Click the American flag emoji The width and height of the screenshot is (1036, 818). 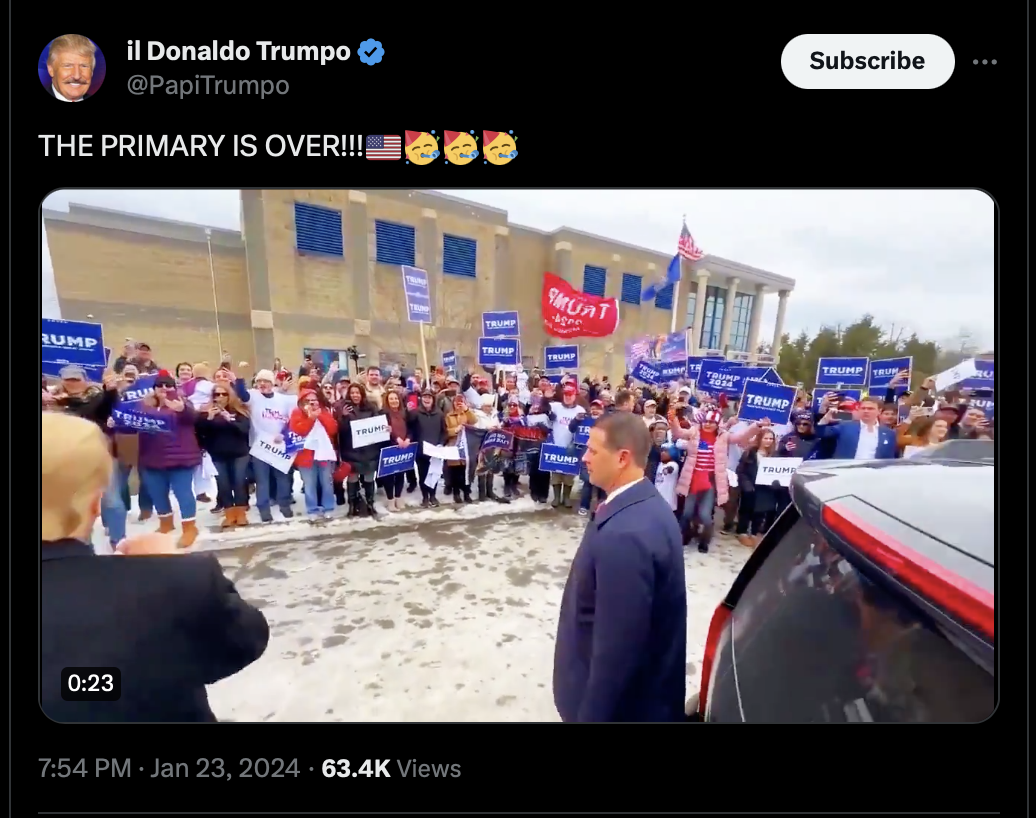click(x=383, y=147)
